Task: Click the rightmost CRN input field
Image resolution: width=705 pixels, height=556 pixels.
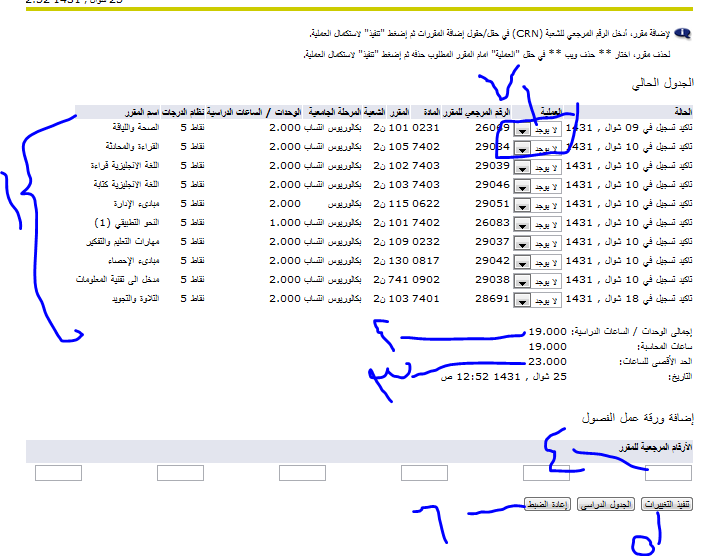Action: coord(668,473)
